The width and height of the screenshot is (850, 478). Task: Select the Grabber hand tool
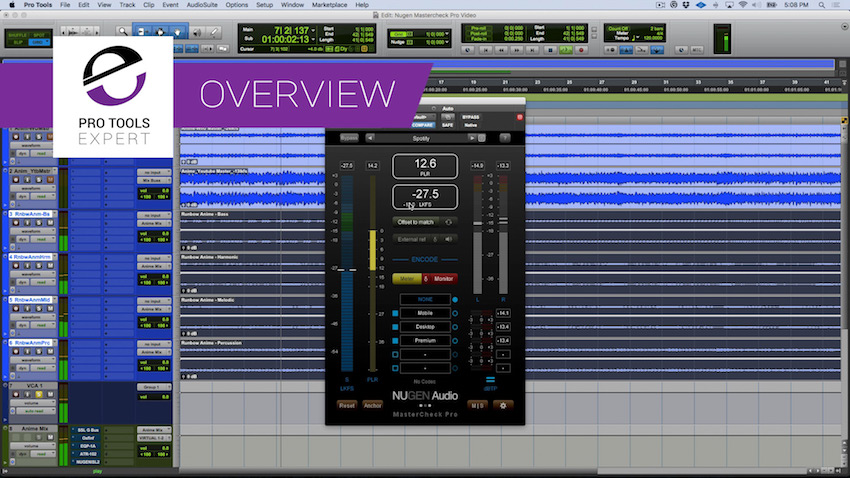pos(177,32)
